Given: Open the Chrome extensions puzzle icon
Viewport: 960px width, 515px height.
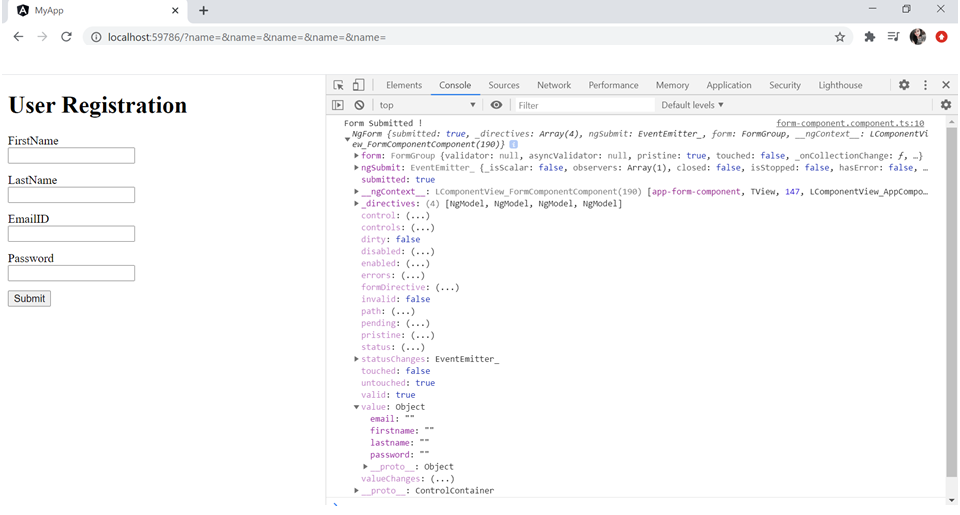Looking at the screenshot, I should (x=869, y=37).
